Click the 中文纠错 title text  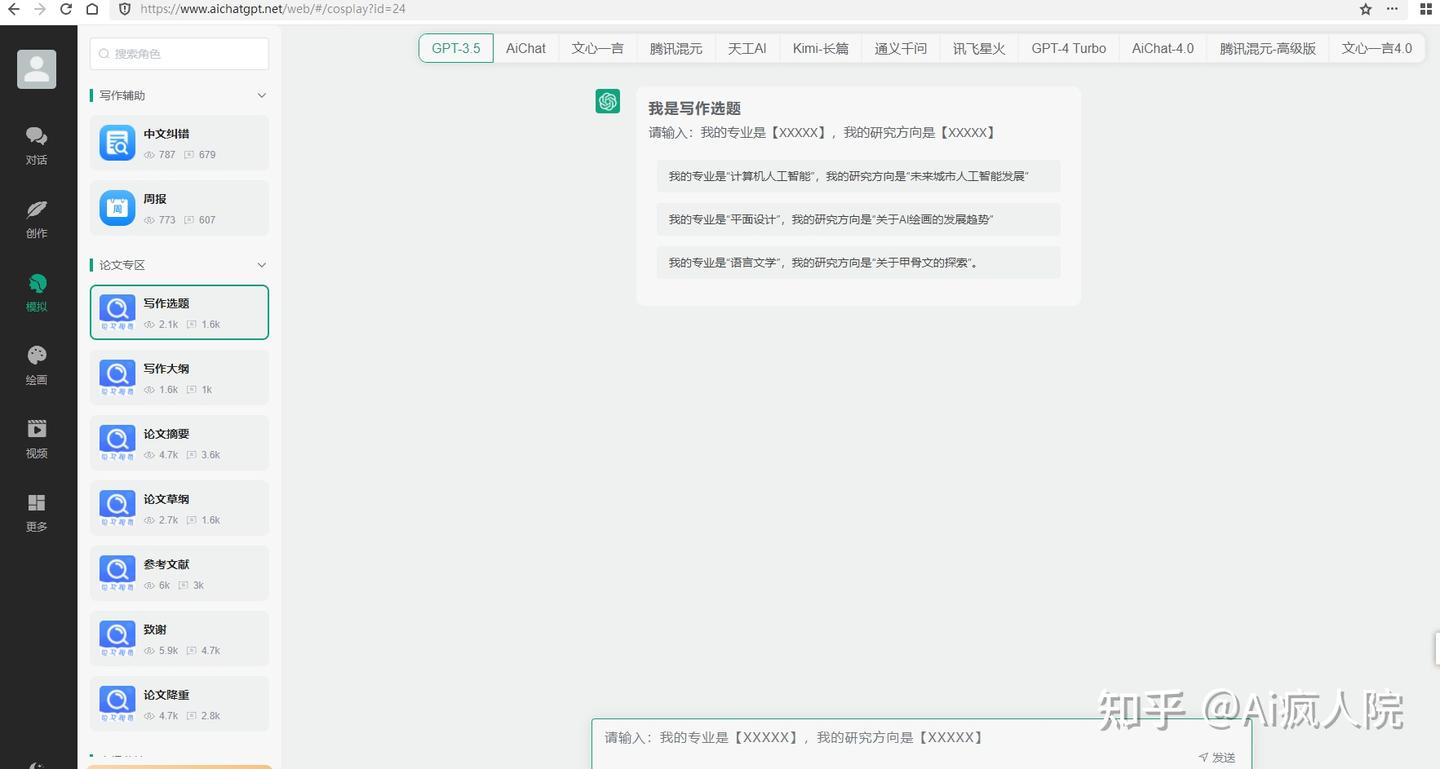coord(166,134)
